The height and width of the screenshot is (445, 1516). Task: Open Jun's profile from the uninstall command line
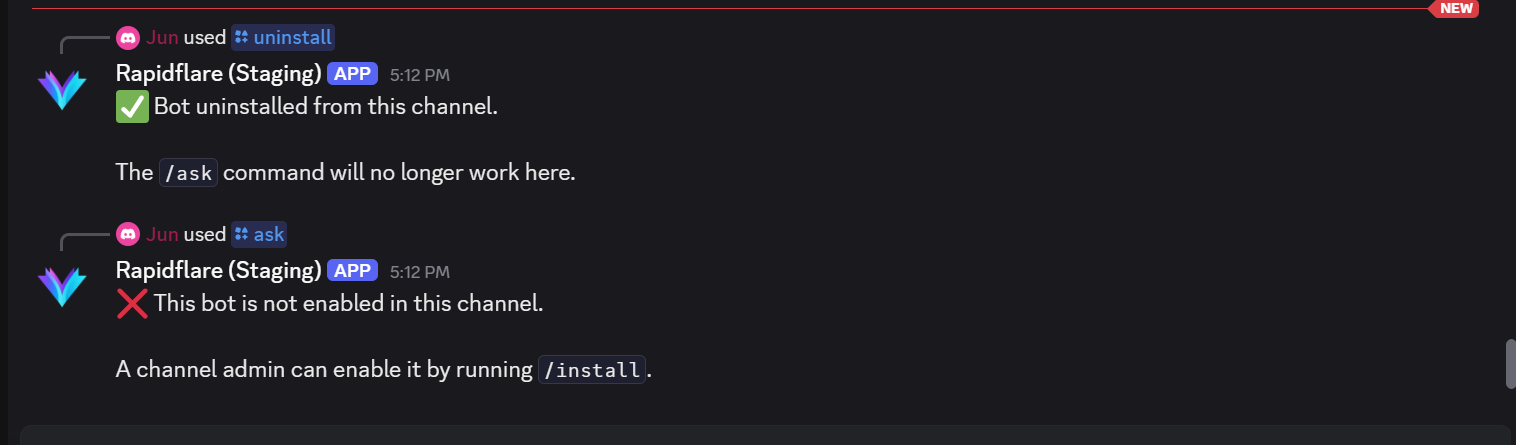pos(162,38)
